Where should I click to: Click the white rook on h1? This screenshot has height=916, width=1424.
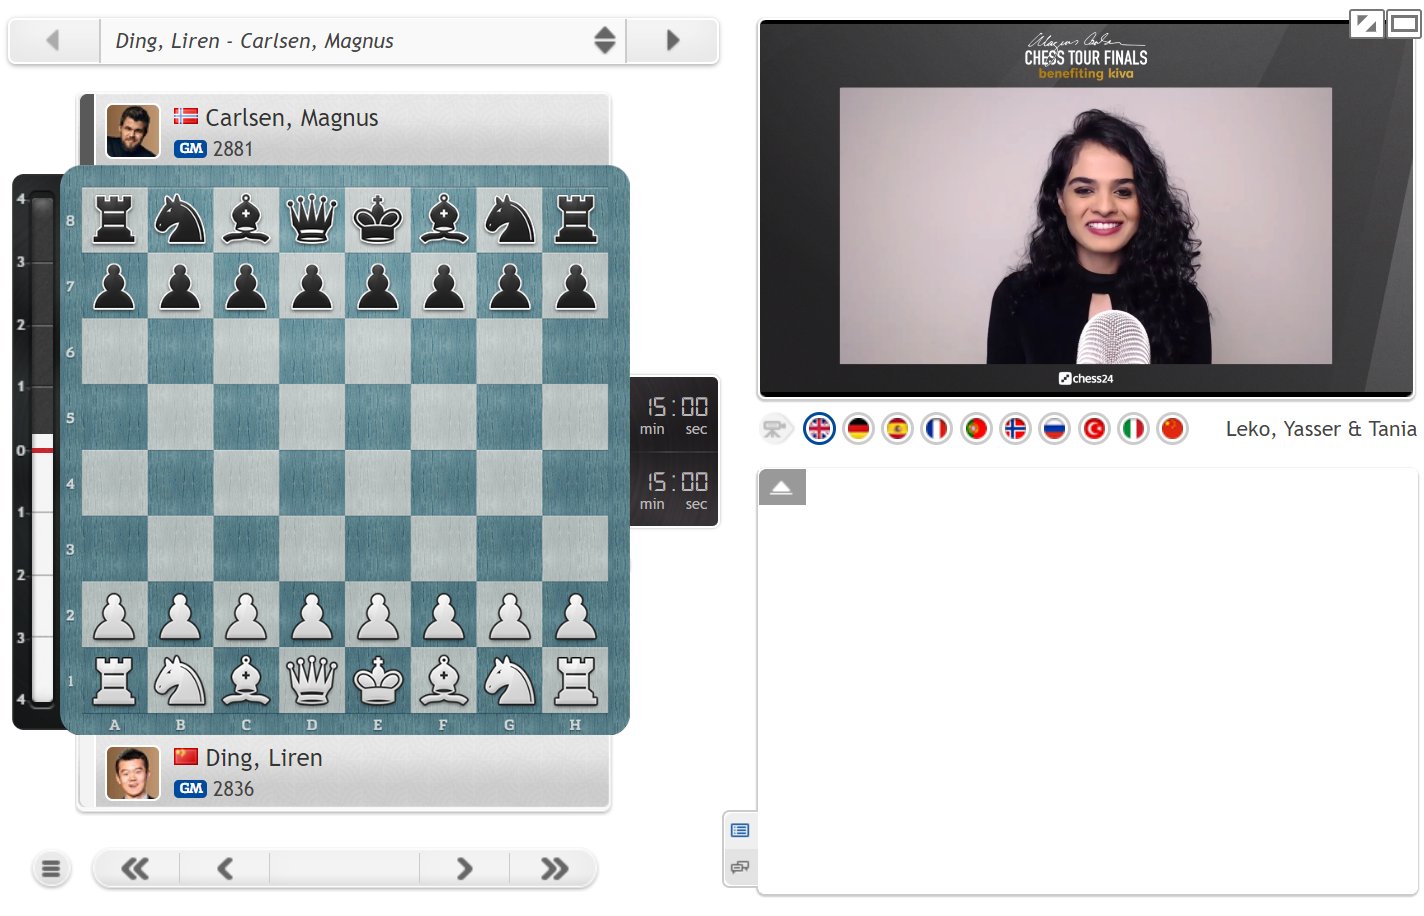(x=576, y=680)
